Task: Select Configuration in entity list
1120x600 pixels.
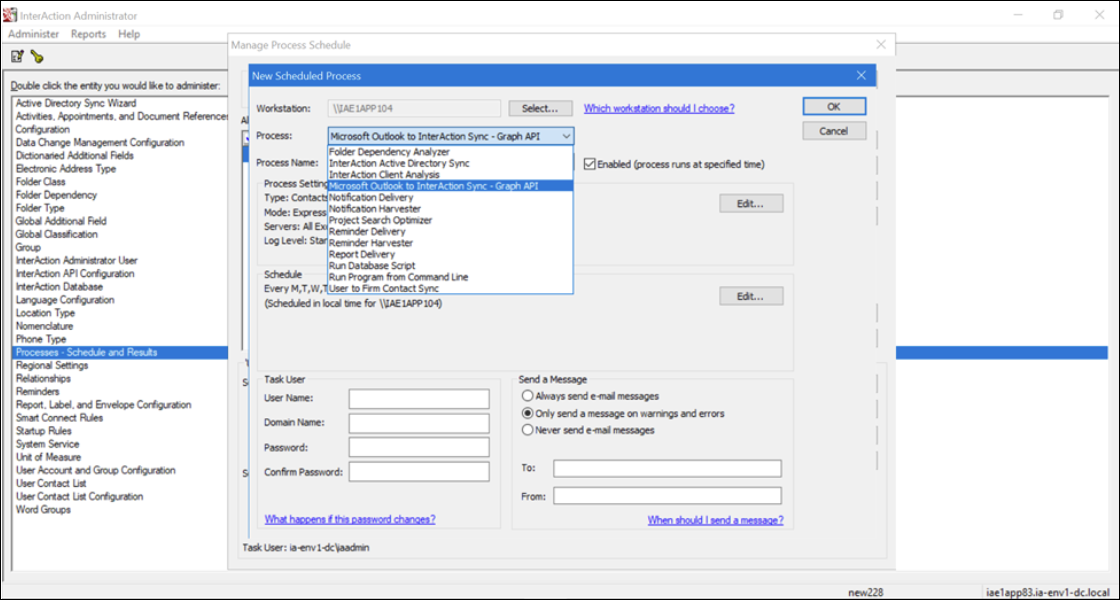Action: [x=43, y=129]
